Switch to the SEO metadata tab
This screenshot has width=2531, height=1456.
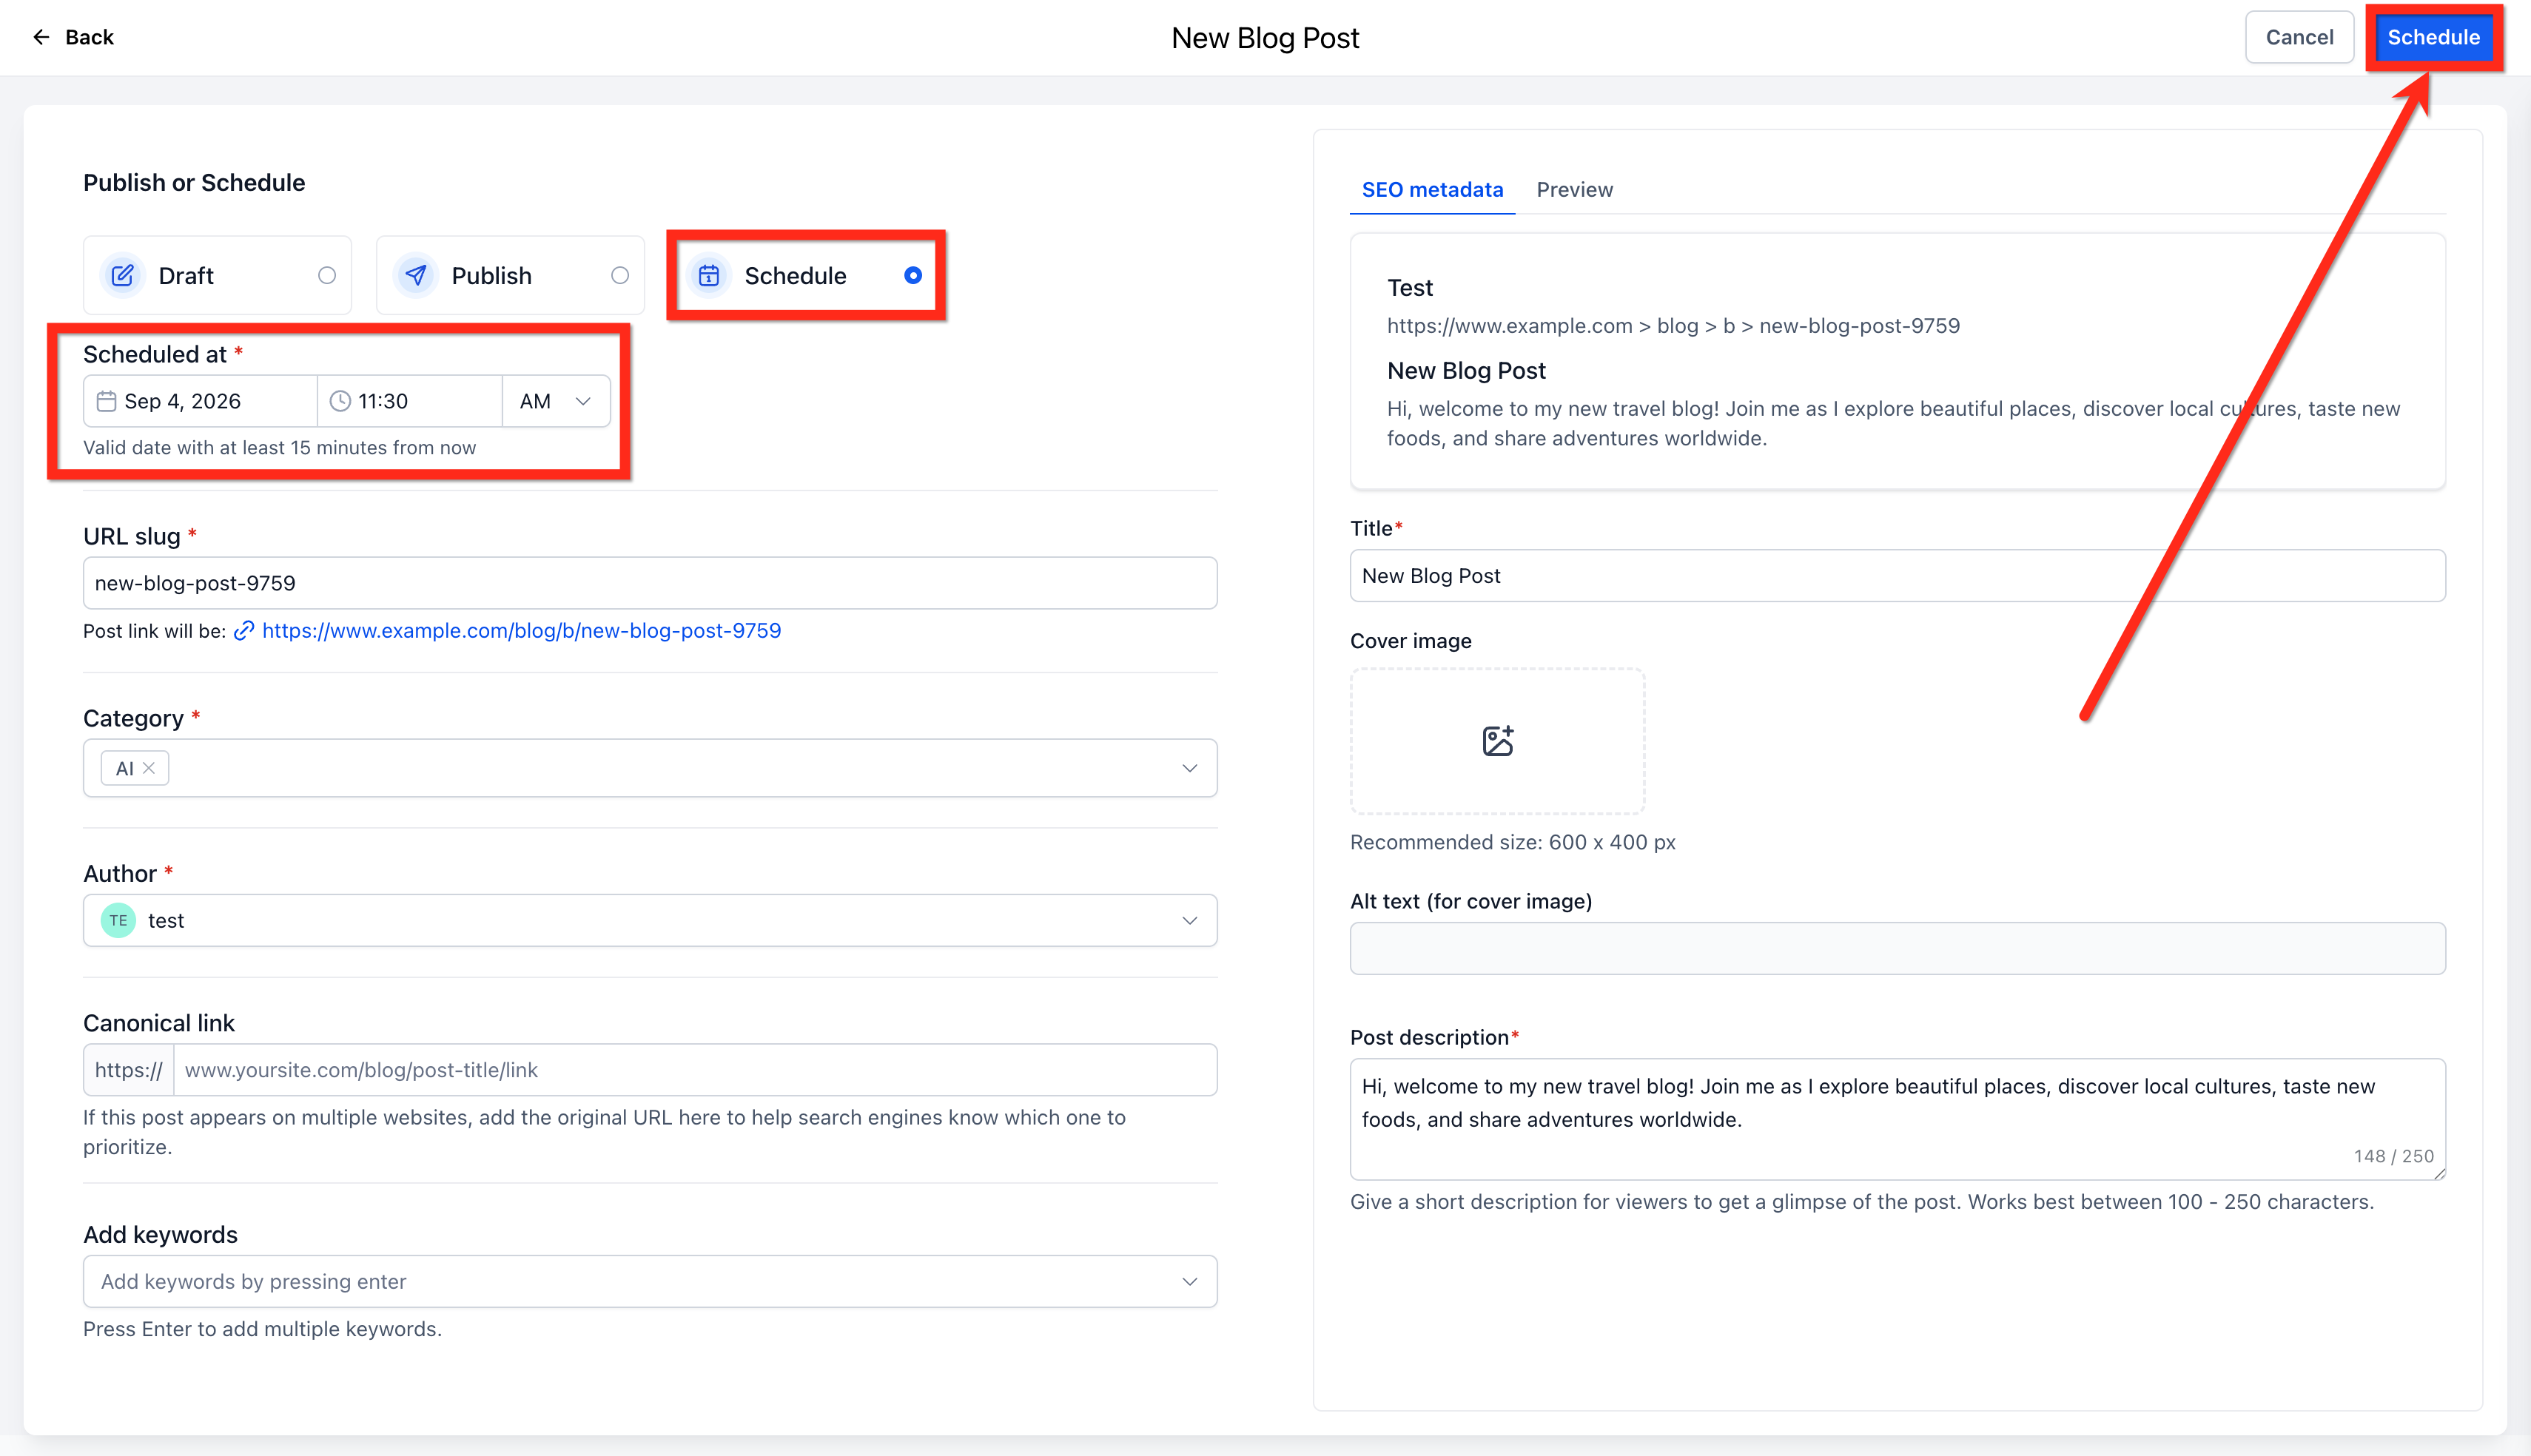[1432, 190]
